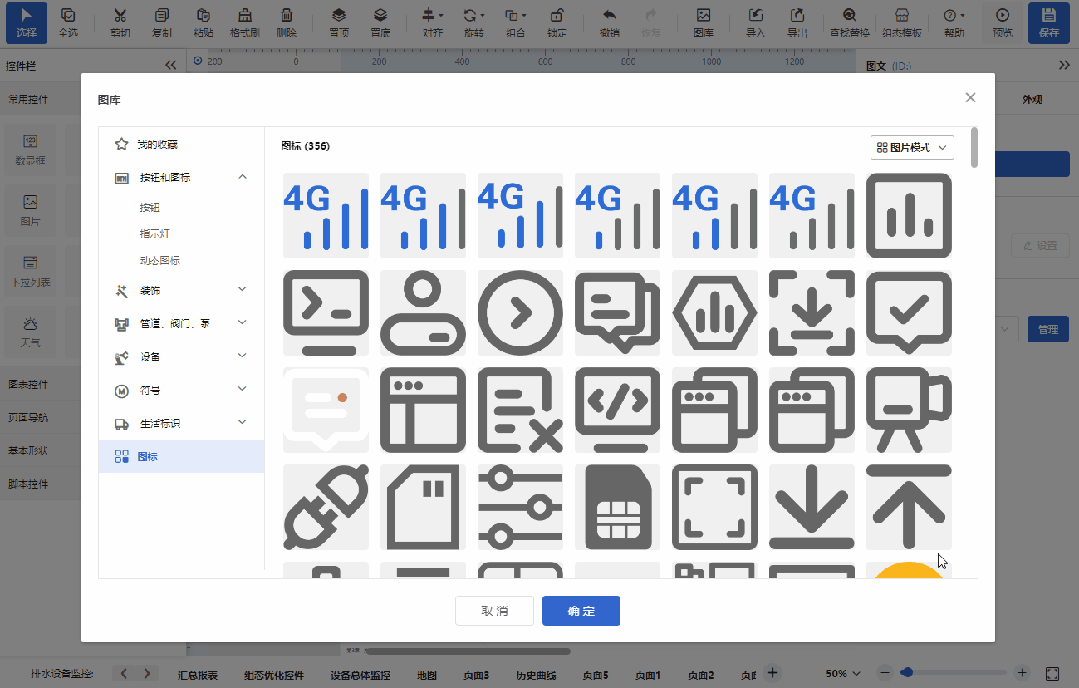Close the 图库 dialog with X

[970, 98]
